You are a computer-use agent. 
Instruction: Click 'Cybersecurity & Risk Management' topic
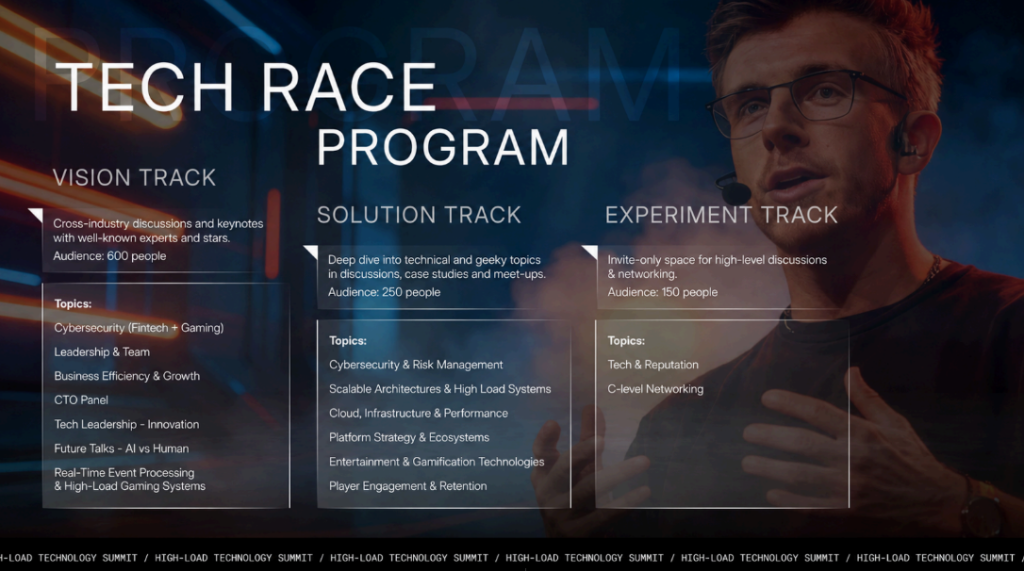click(x=416, y=365)
